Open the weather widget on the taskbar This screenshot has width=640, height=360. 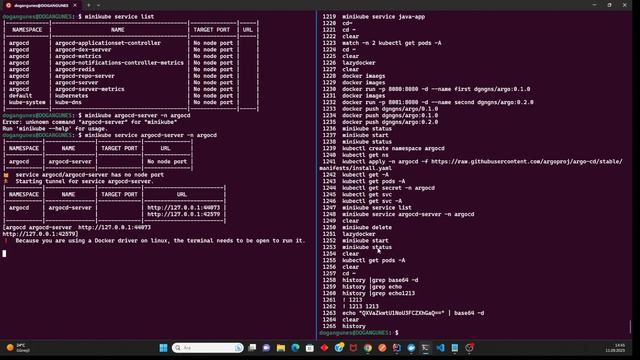pyautogui.click(x=18, y=348)
